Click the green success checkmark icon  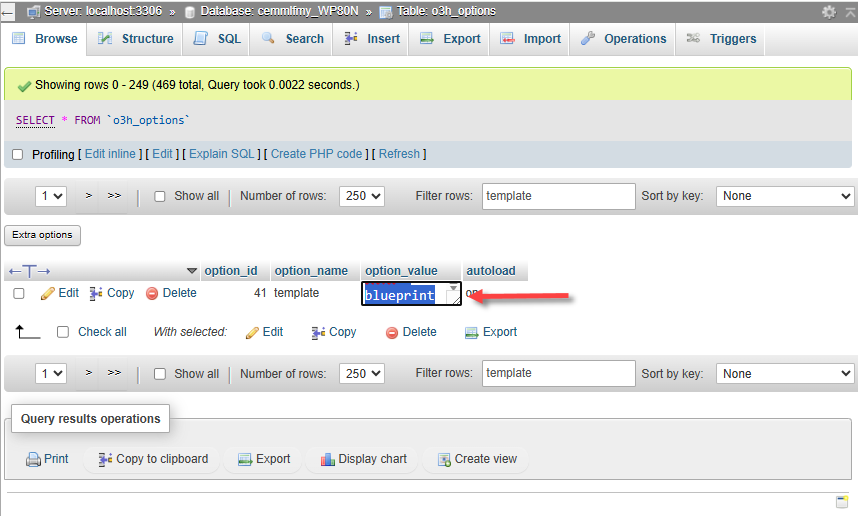point(24,86)
